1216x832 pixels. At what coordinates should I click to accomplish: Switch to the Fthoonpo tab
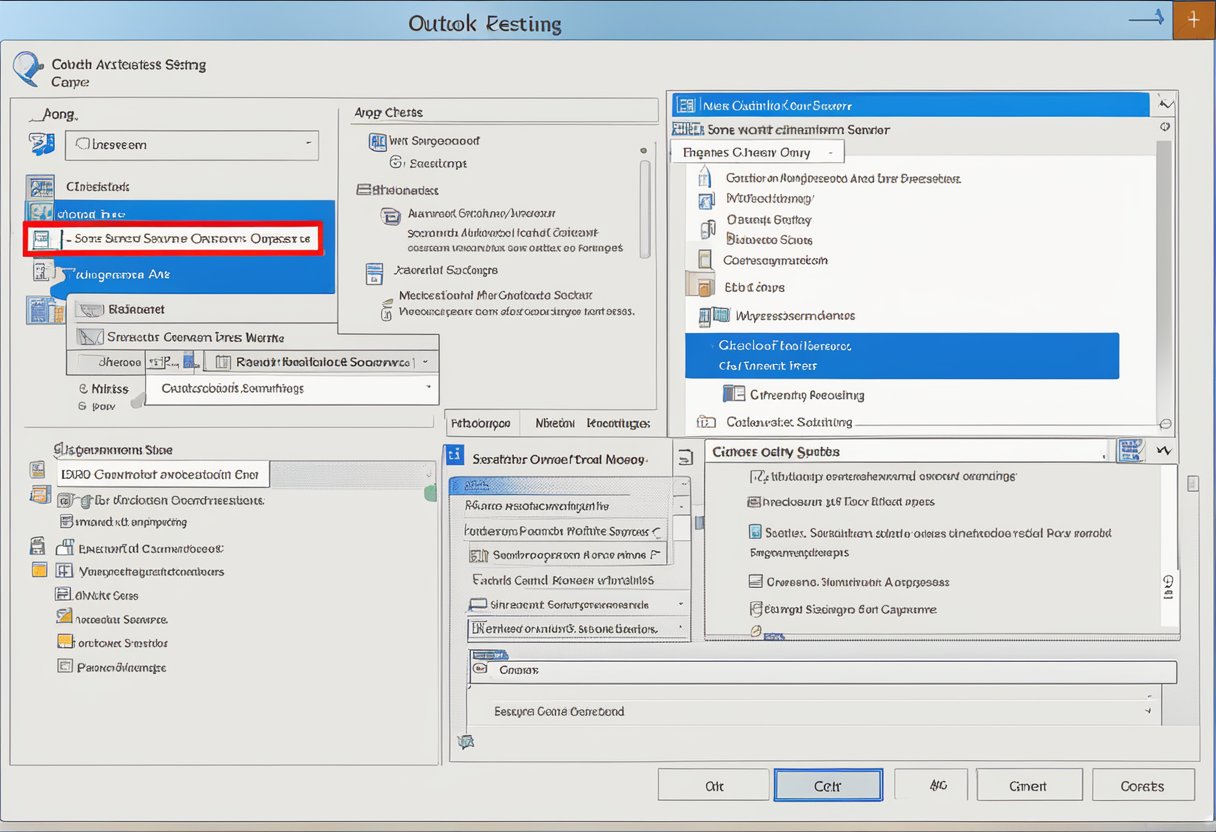(481, 423)
